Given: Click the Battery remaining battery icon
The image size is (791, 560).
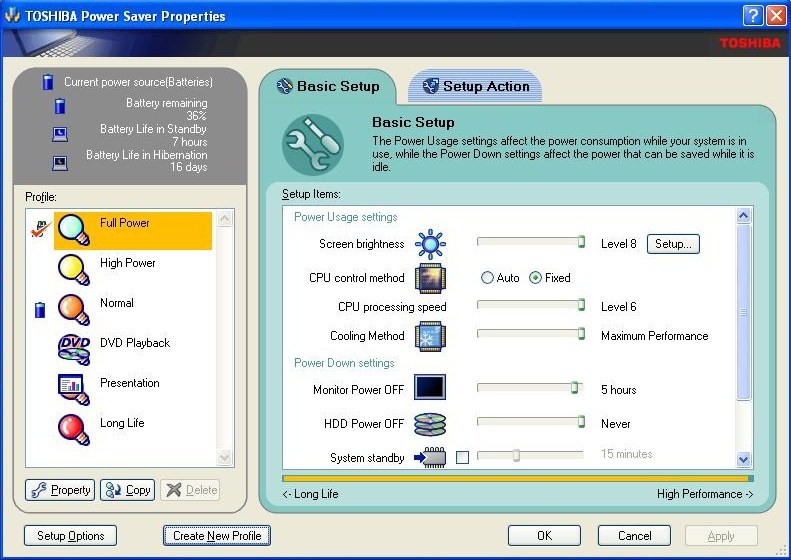Looking at the screenshot, I should point(60,106).
